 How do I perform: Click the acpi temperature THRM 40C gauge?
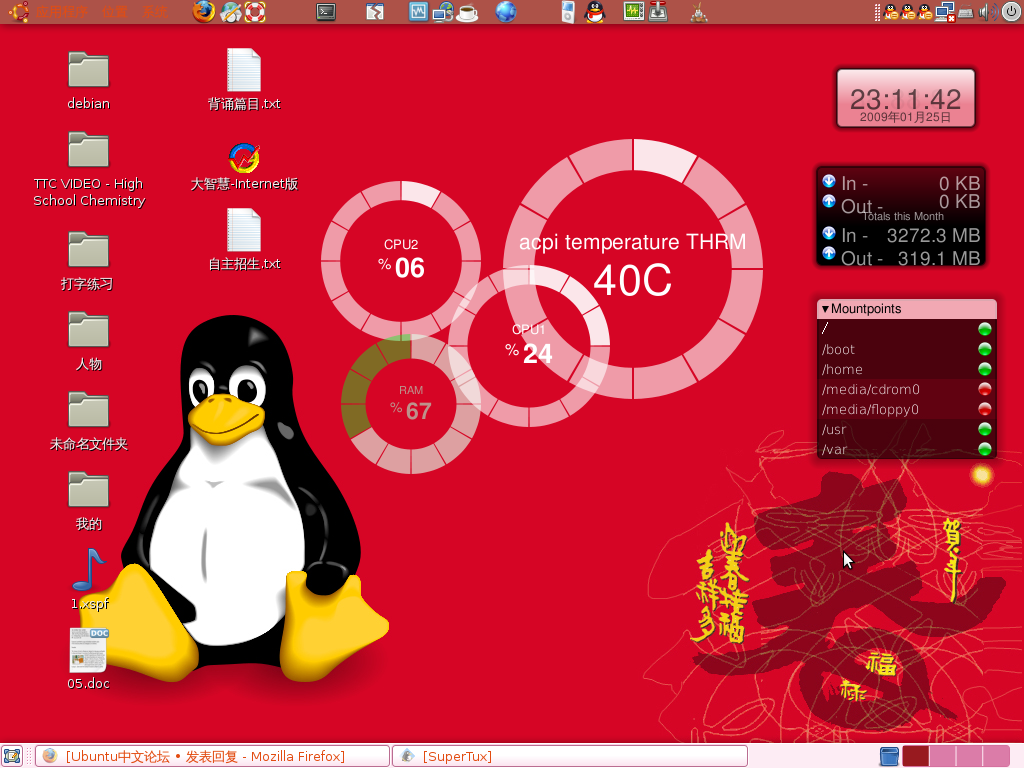pos(632,268)
